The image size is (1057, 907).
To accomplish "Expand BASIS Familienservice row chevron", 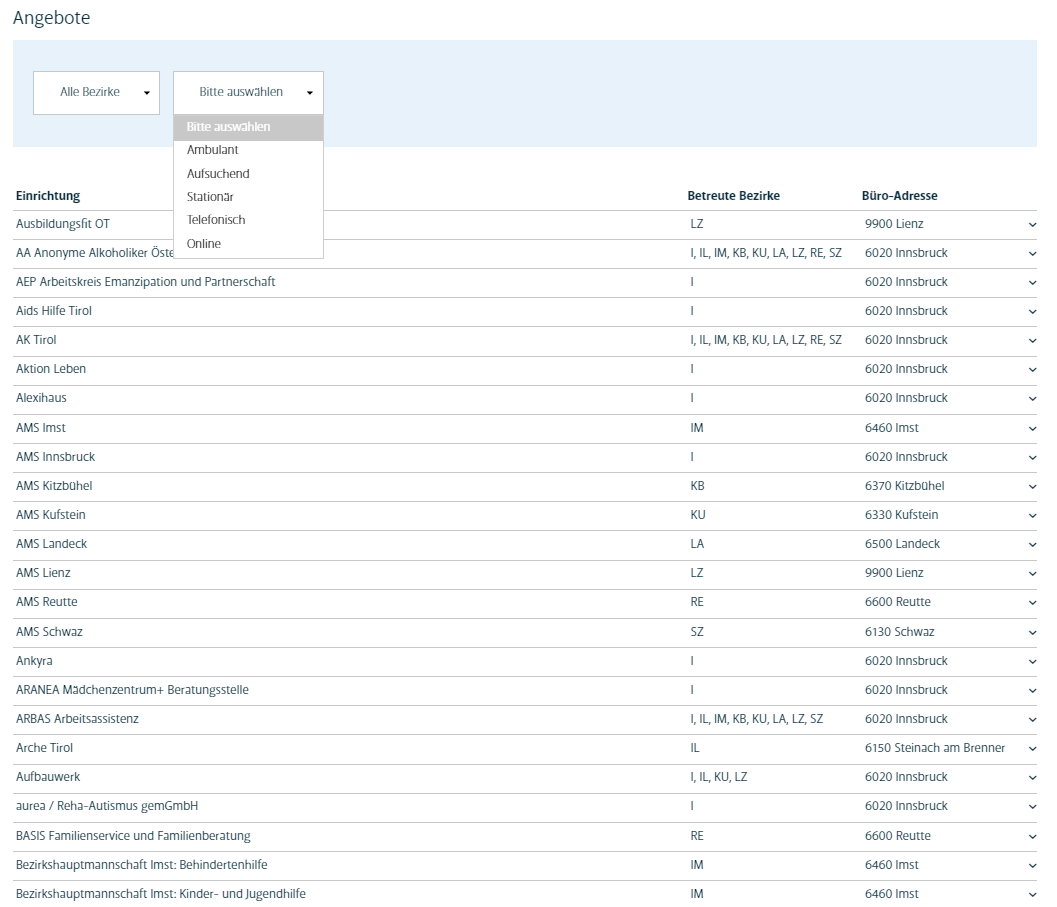I will [1032, 837].
